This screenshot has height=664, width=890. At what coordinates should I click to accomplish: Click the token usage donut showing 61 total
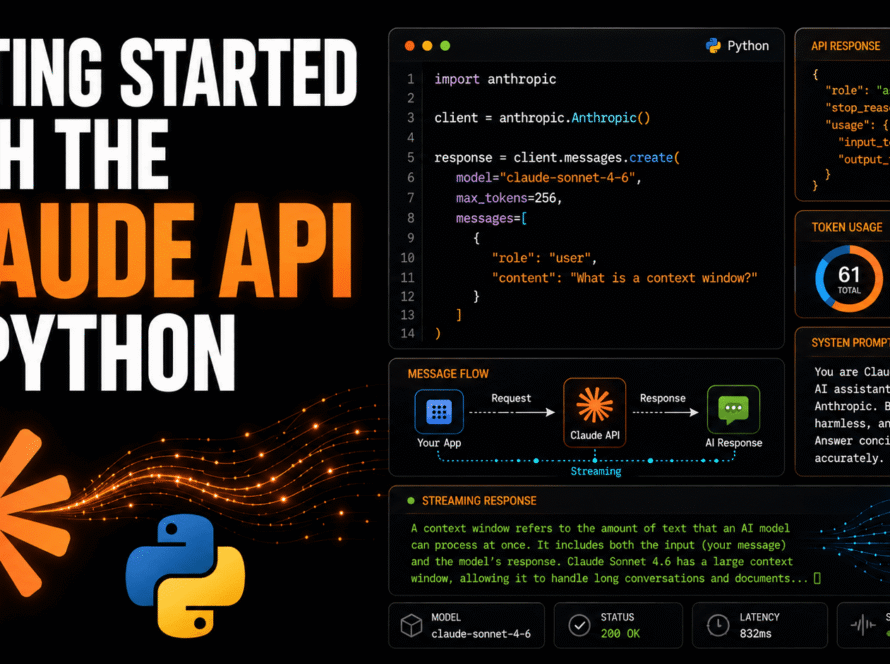849,279
